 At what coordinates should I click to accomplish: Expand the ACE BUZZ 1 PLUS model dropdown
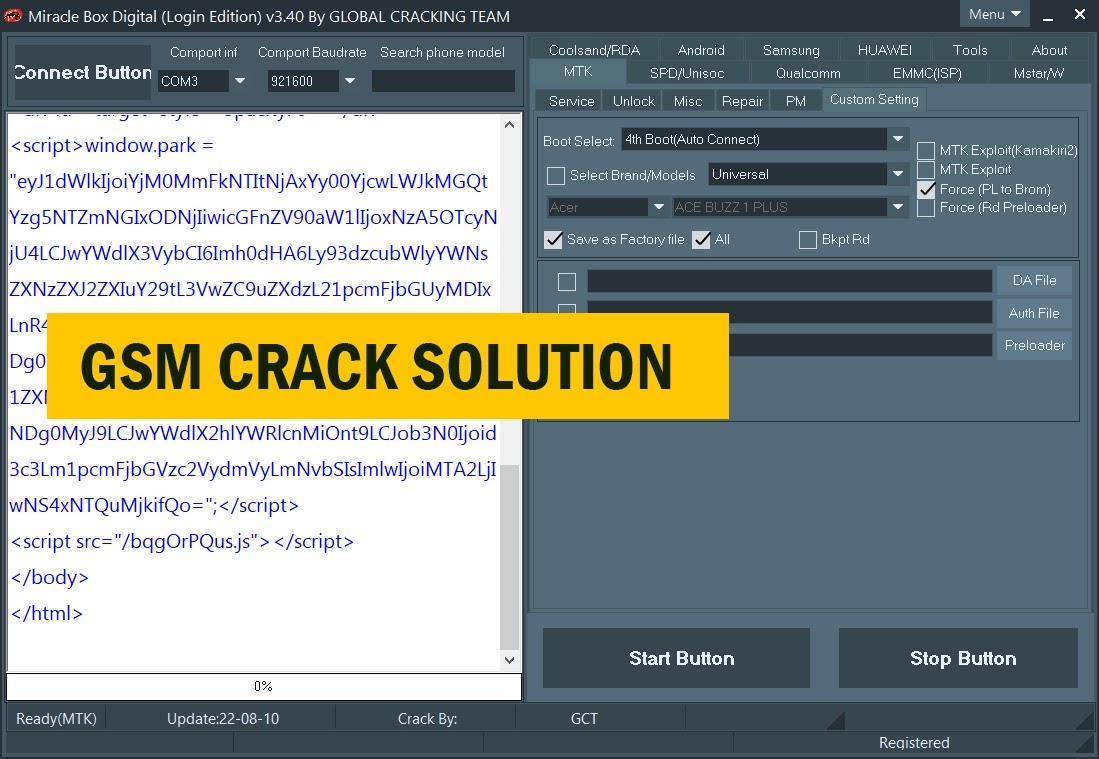[x=897, y=207]
